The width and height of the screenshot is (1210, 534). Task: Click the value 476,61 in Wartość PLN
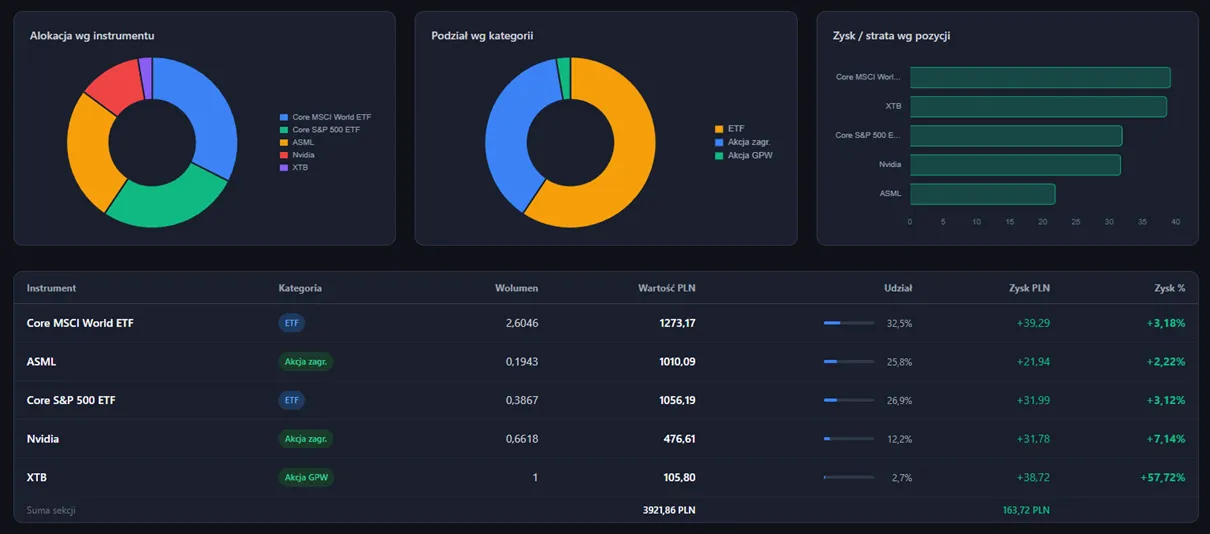point(680,439)
